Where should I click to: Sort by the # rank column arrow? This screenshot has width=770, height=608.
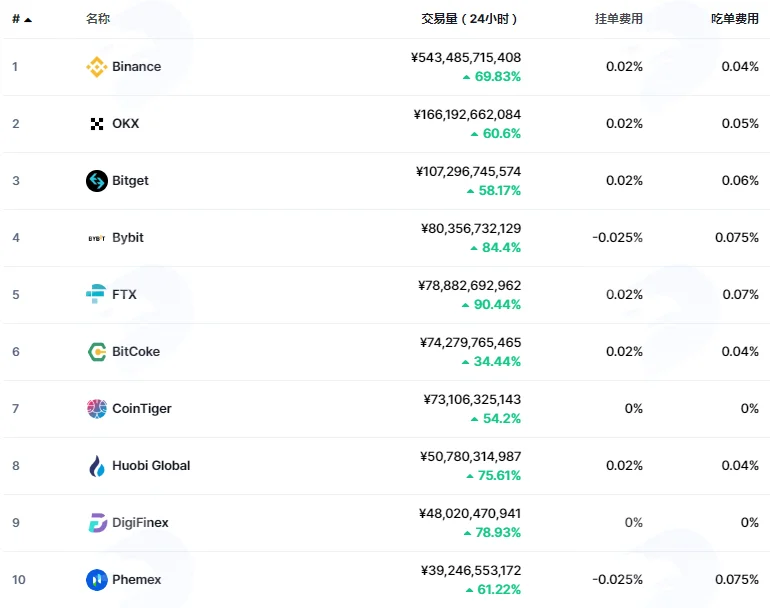pyautogui.click(x=28, y=20)
